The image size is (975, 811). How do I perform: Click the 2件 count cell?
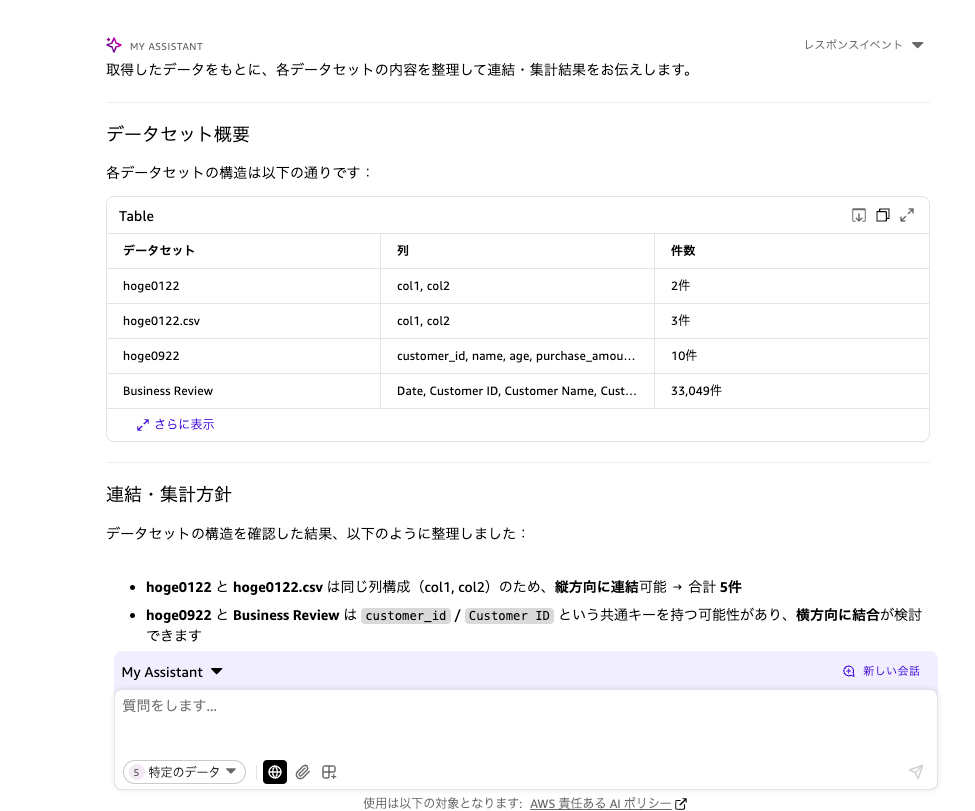point(792,286)
